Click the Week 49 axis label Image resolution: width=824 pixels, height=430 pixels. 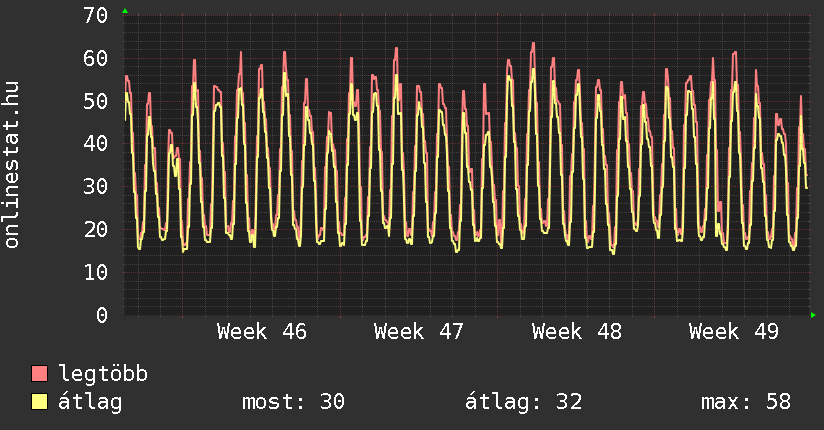tap(733, 332)
